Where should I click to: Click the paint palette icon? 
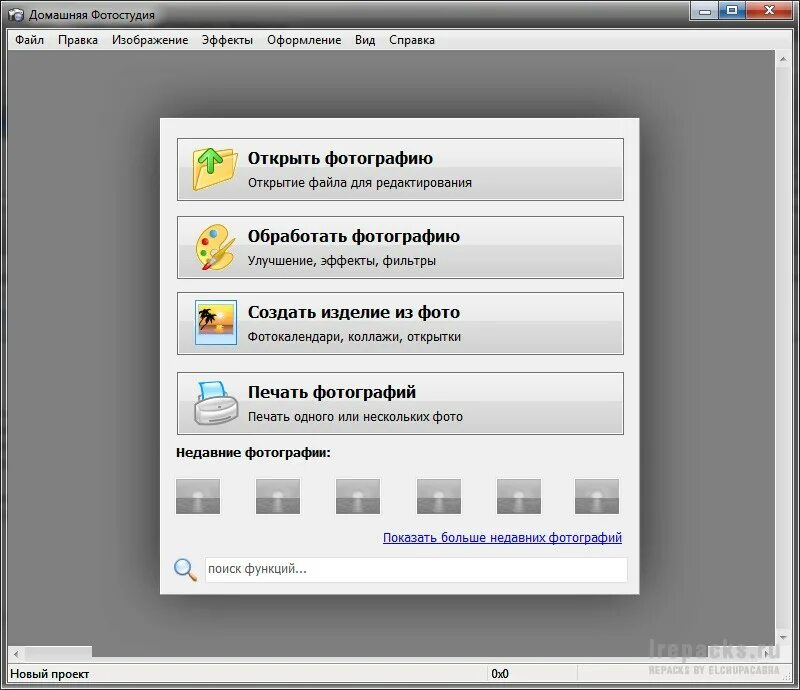(x=215, y=247)
